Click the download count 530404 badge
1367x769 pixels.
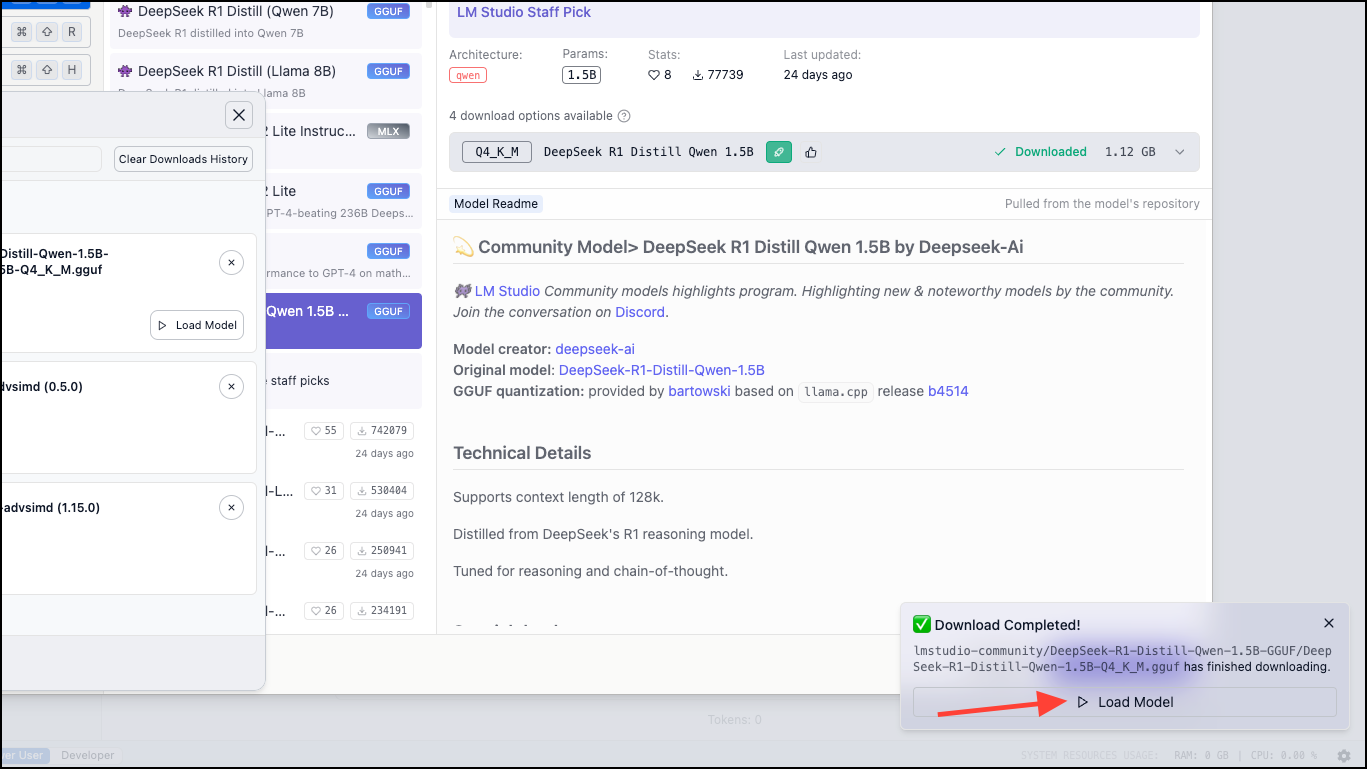point(382,491)
